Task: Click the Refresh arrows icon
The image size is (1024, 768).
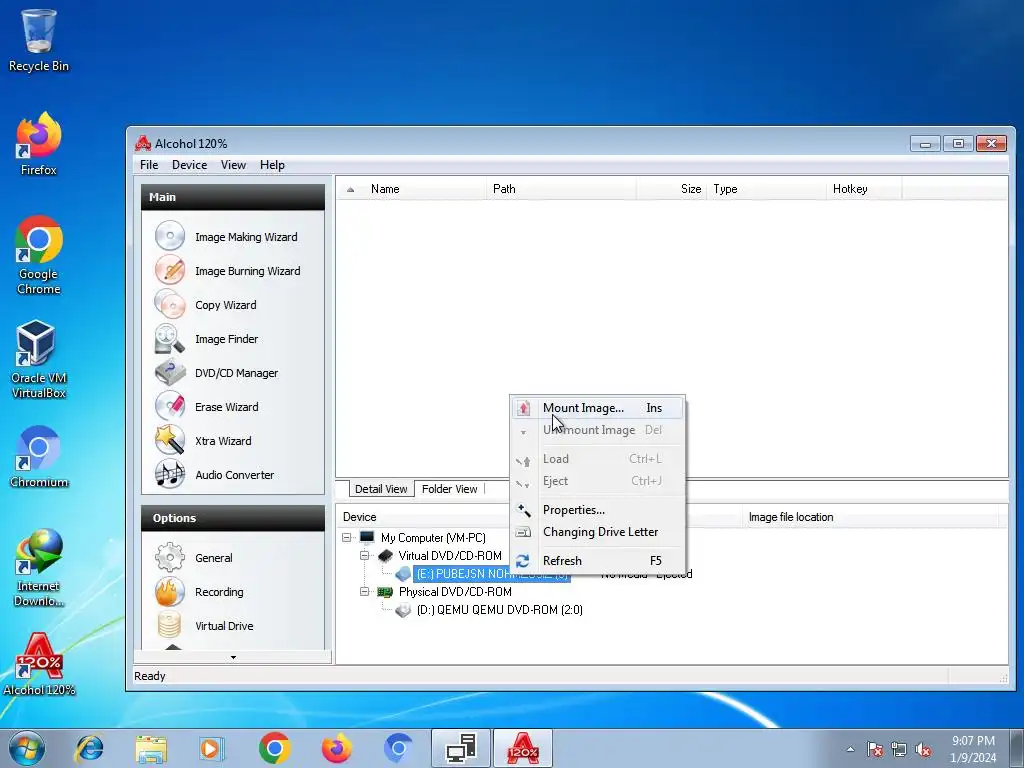Action: pyautogui.click(x=522, y=561)
